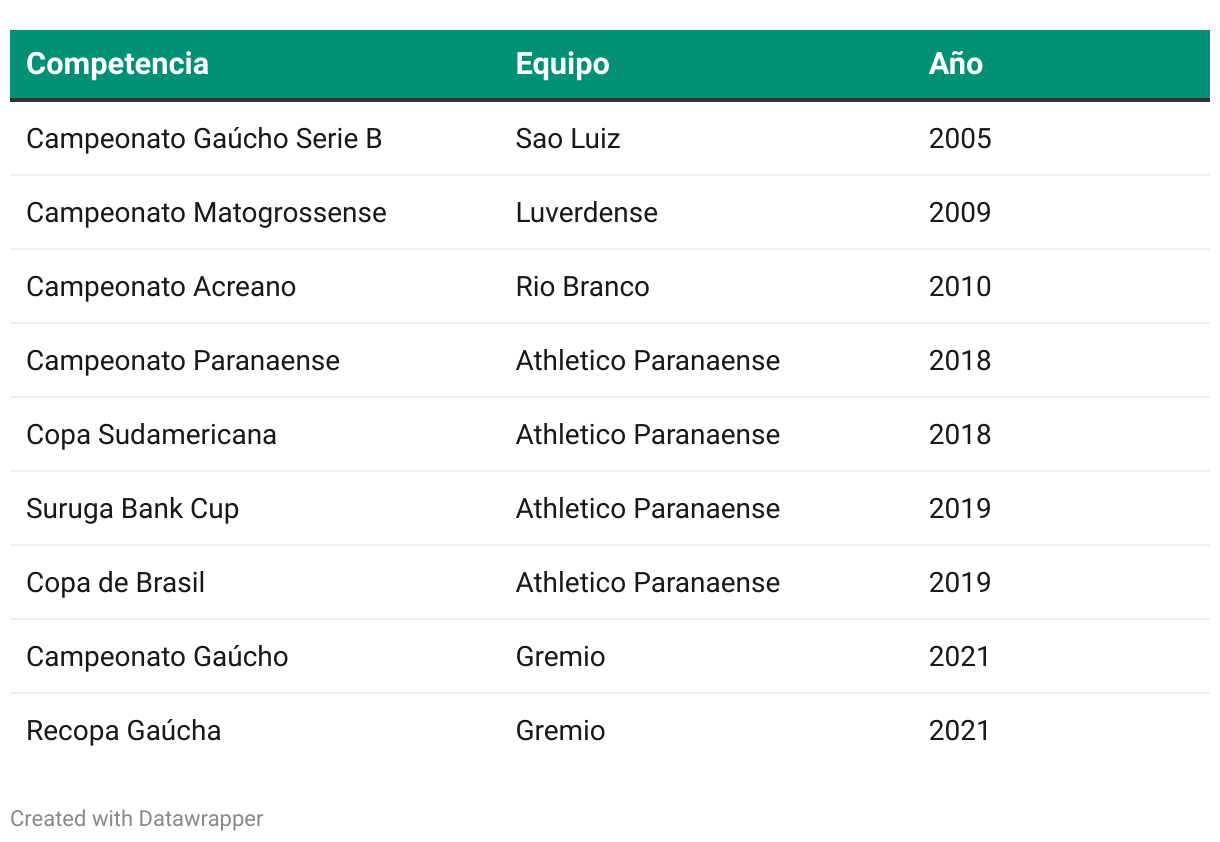Click the year 2010 cell

960,286
